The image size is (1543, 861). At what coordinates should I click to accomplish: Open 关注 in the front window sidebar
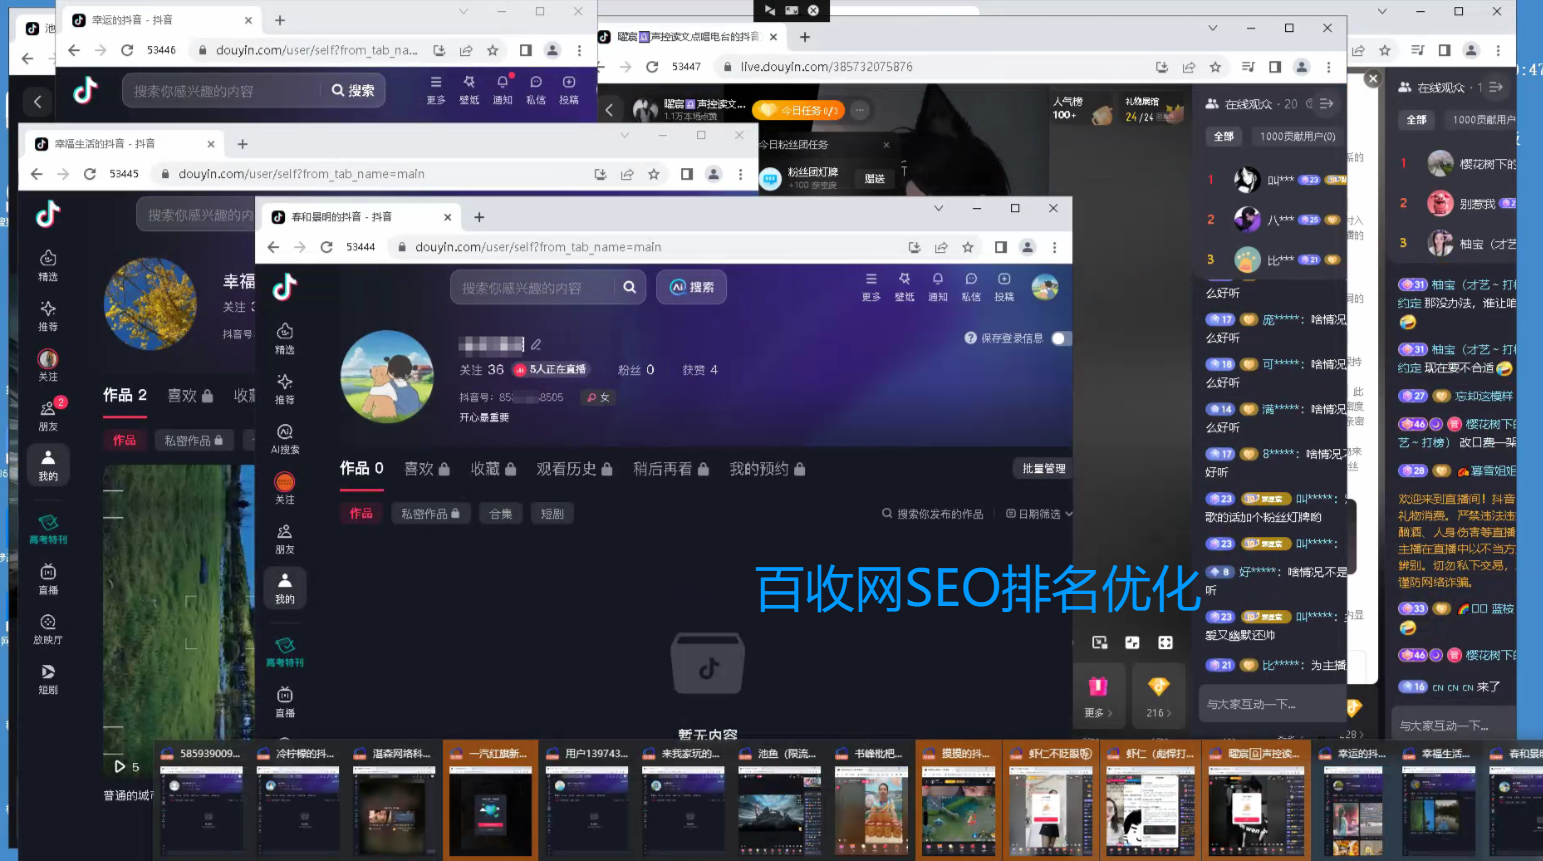[x=285, y=488]
